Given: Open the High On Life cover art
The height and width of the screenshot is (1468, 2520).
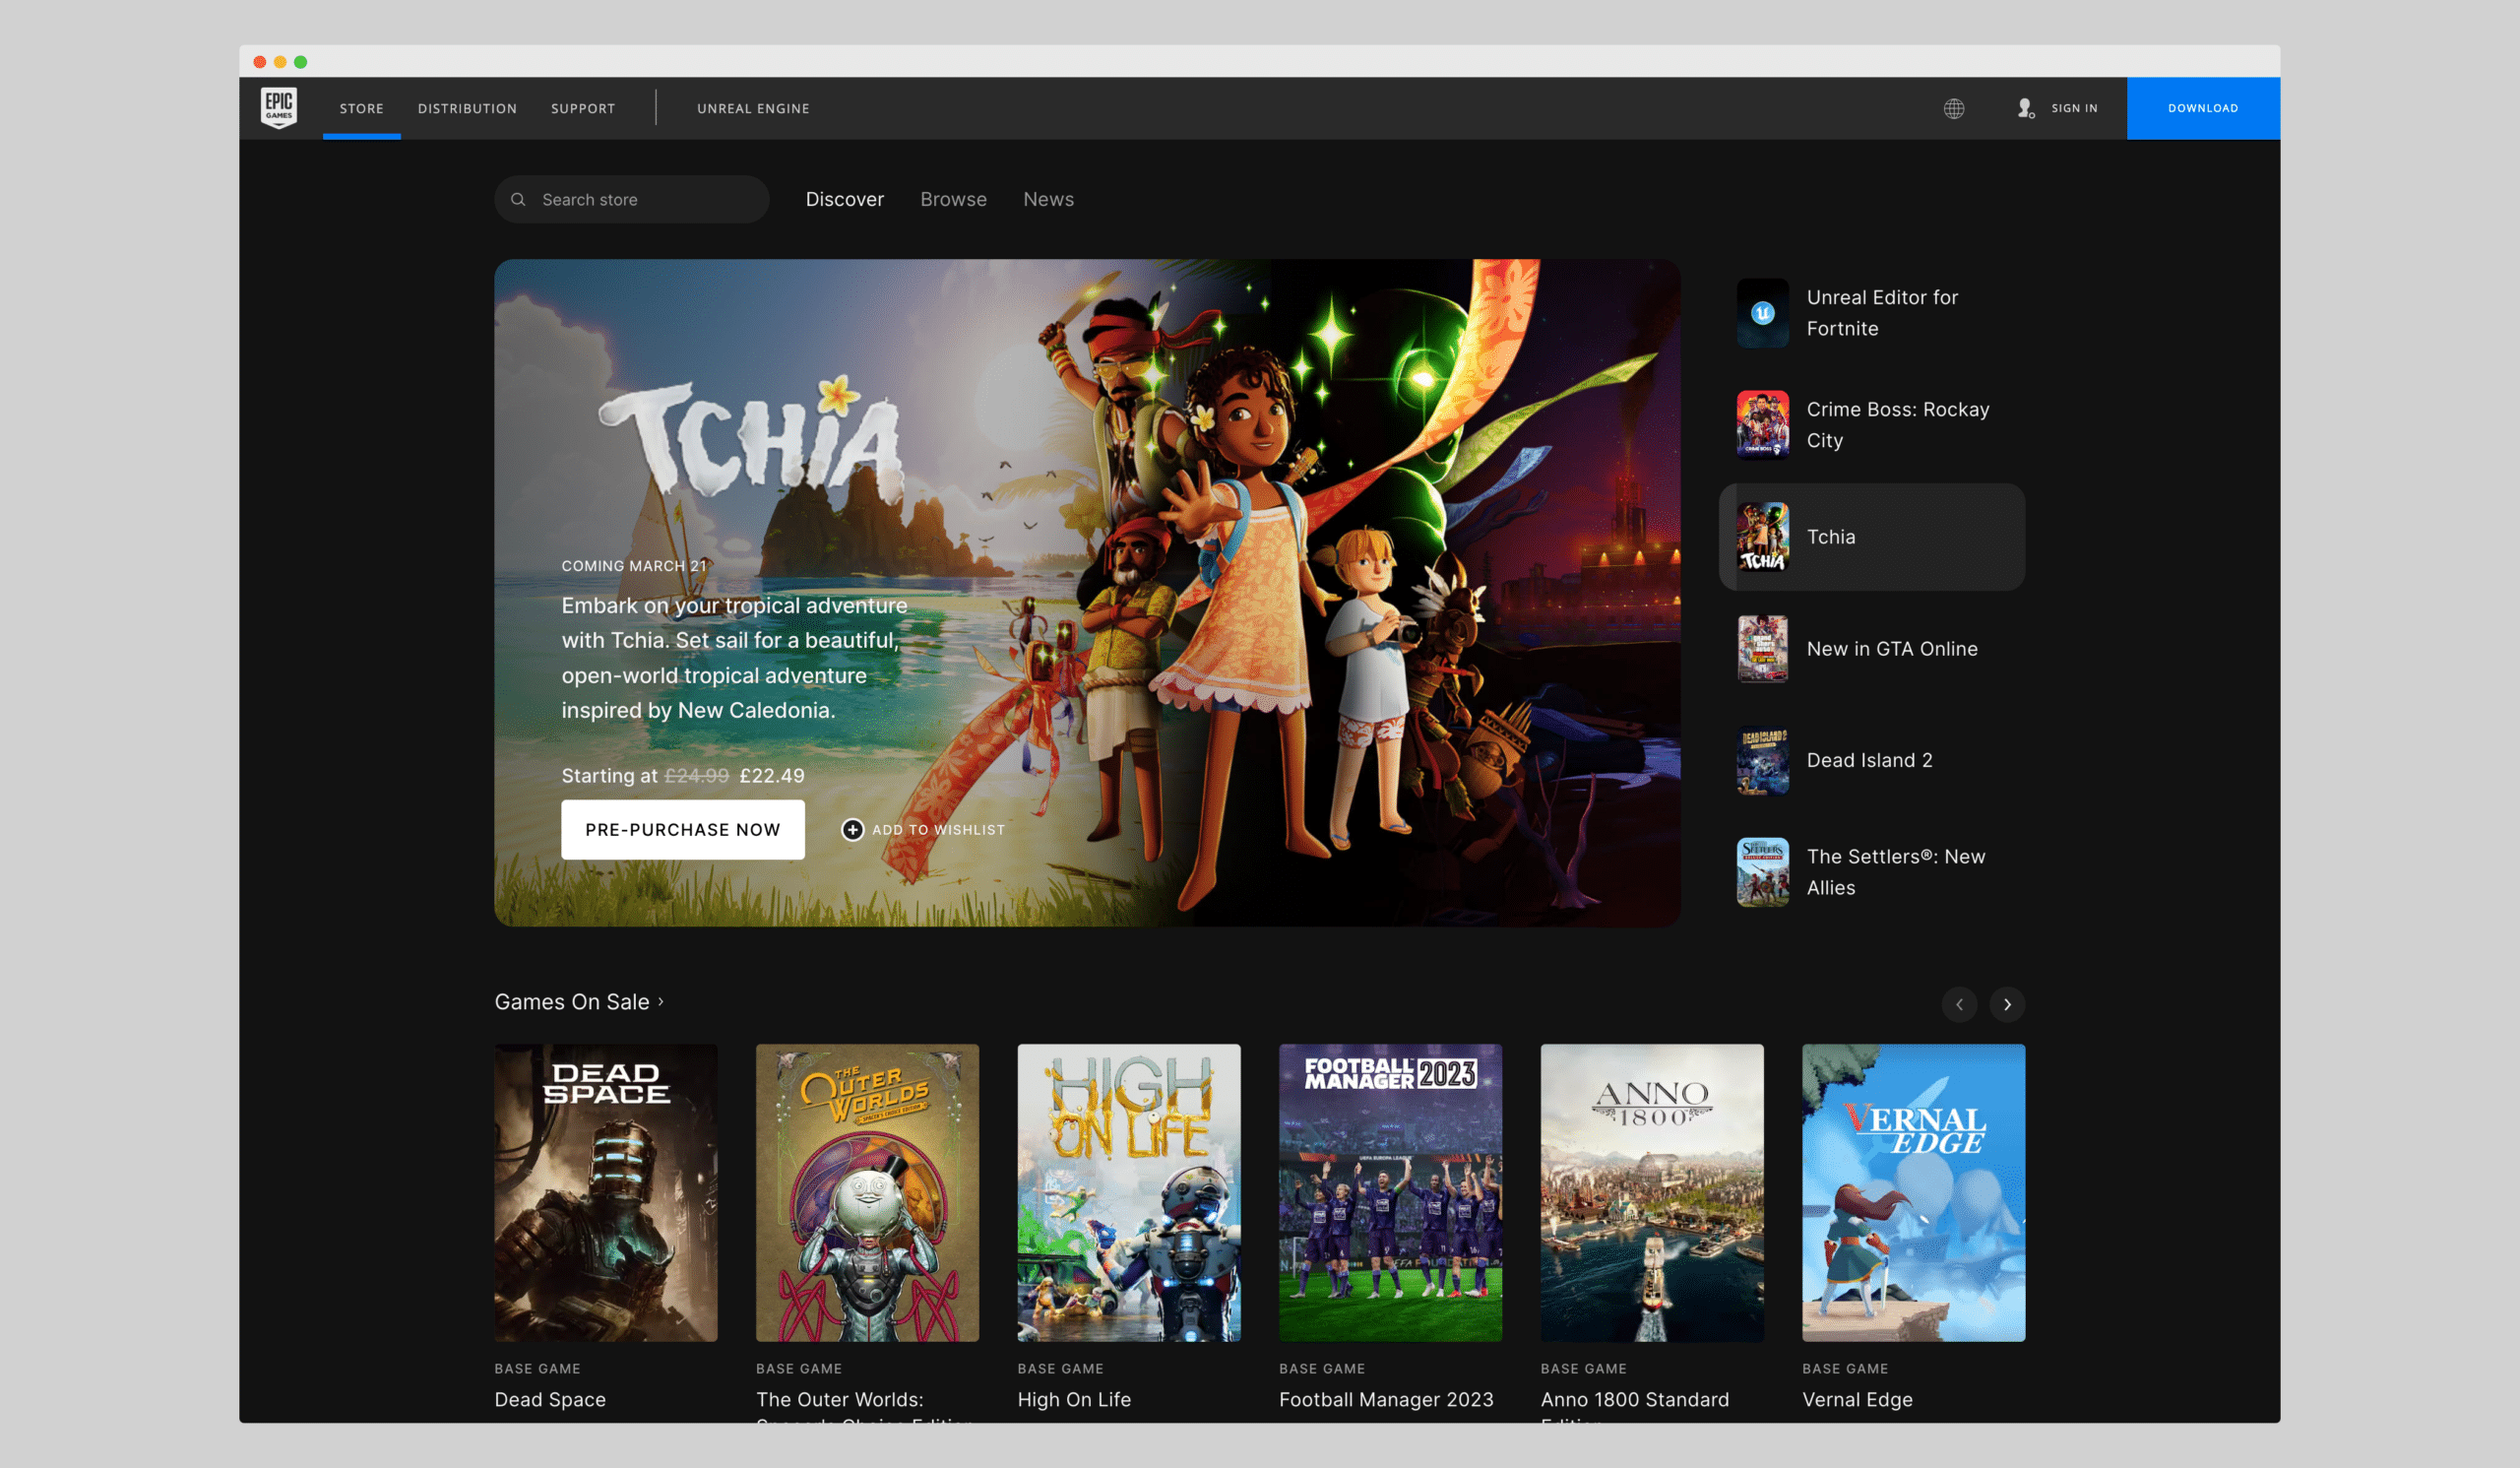Looking at the screenshot, I should [x=1128, y=1192].
